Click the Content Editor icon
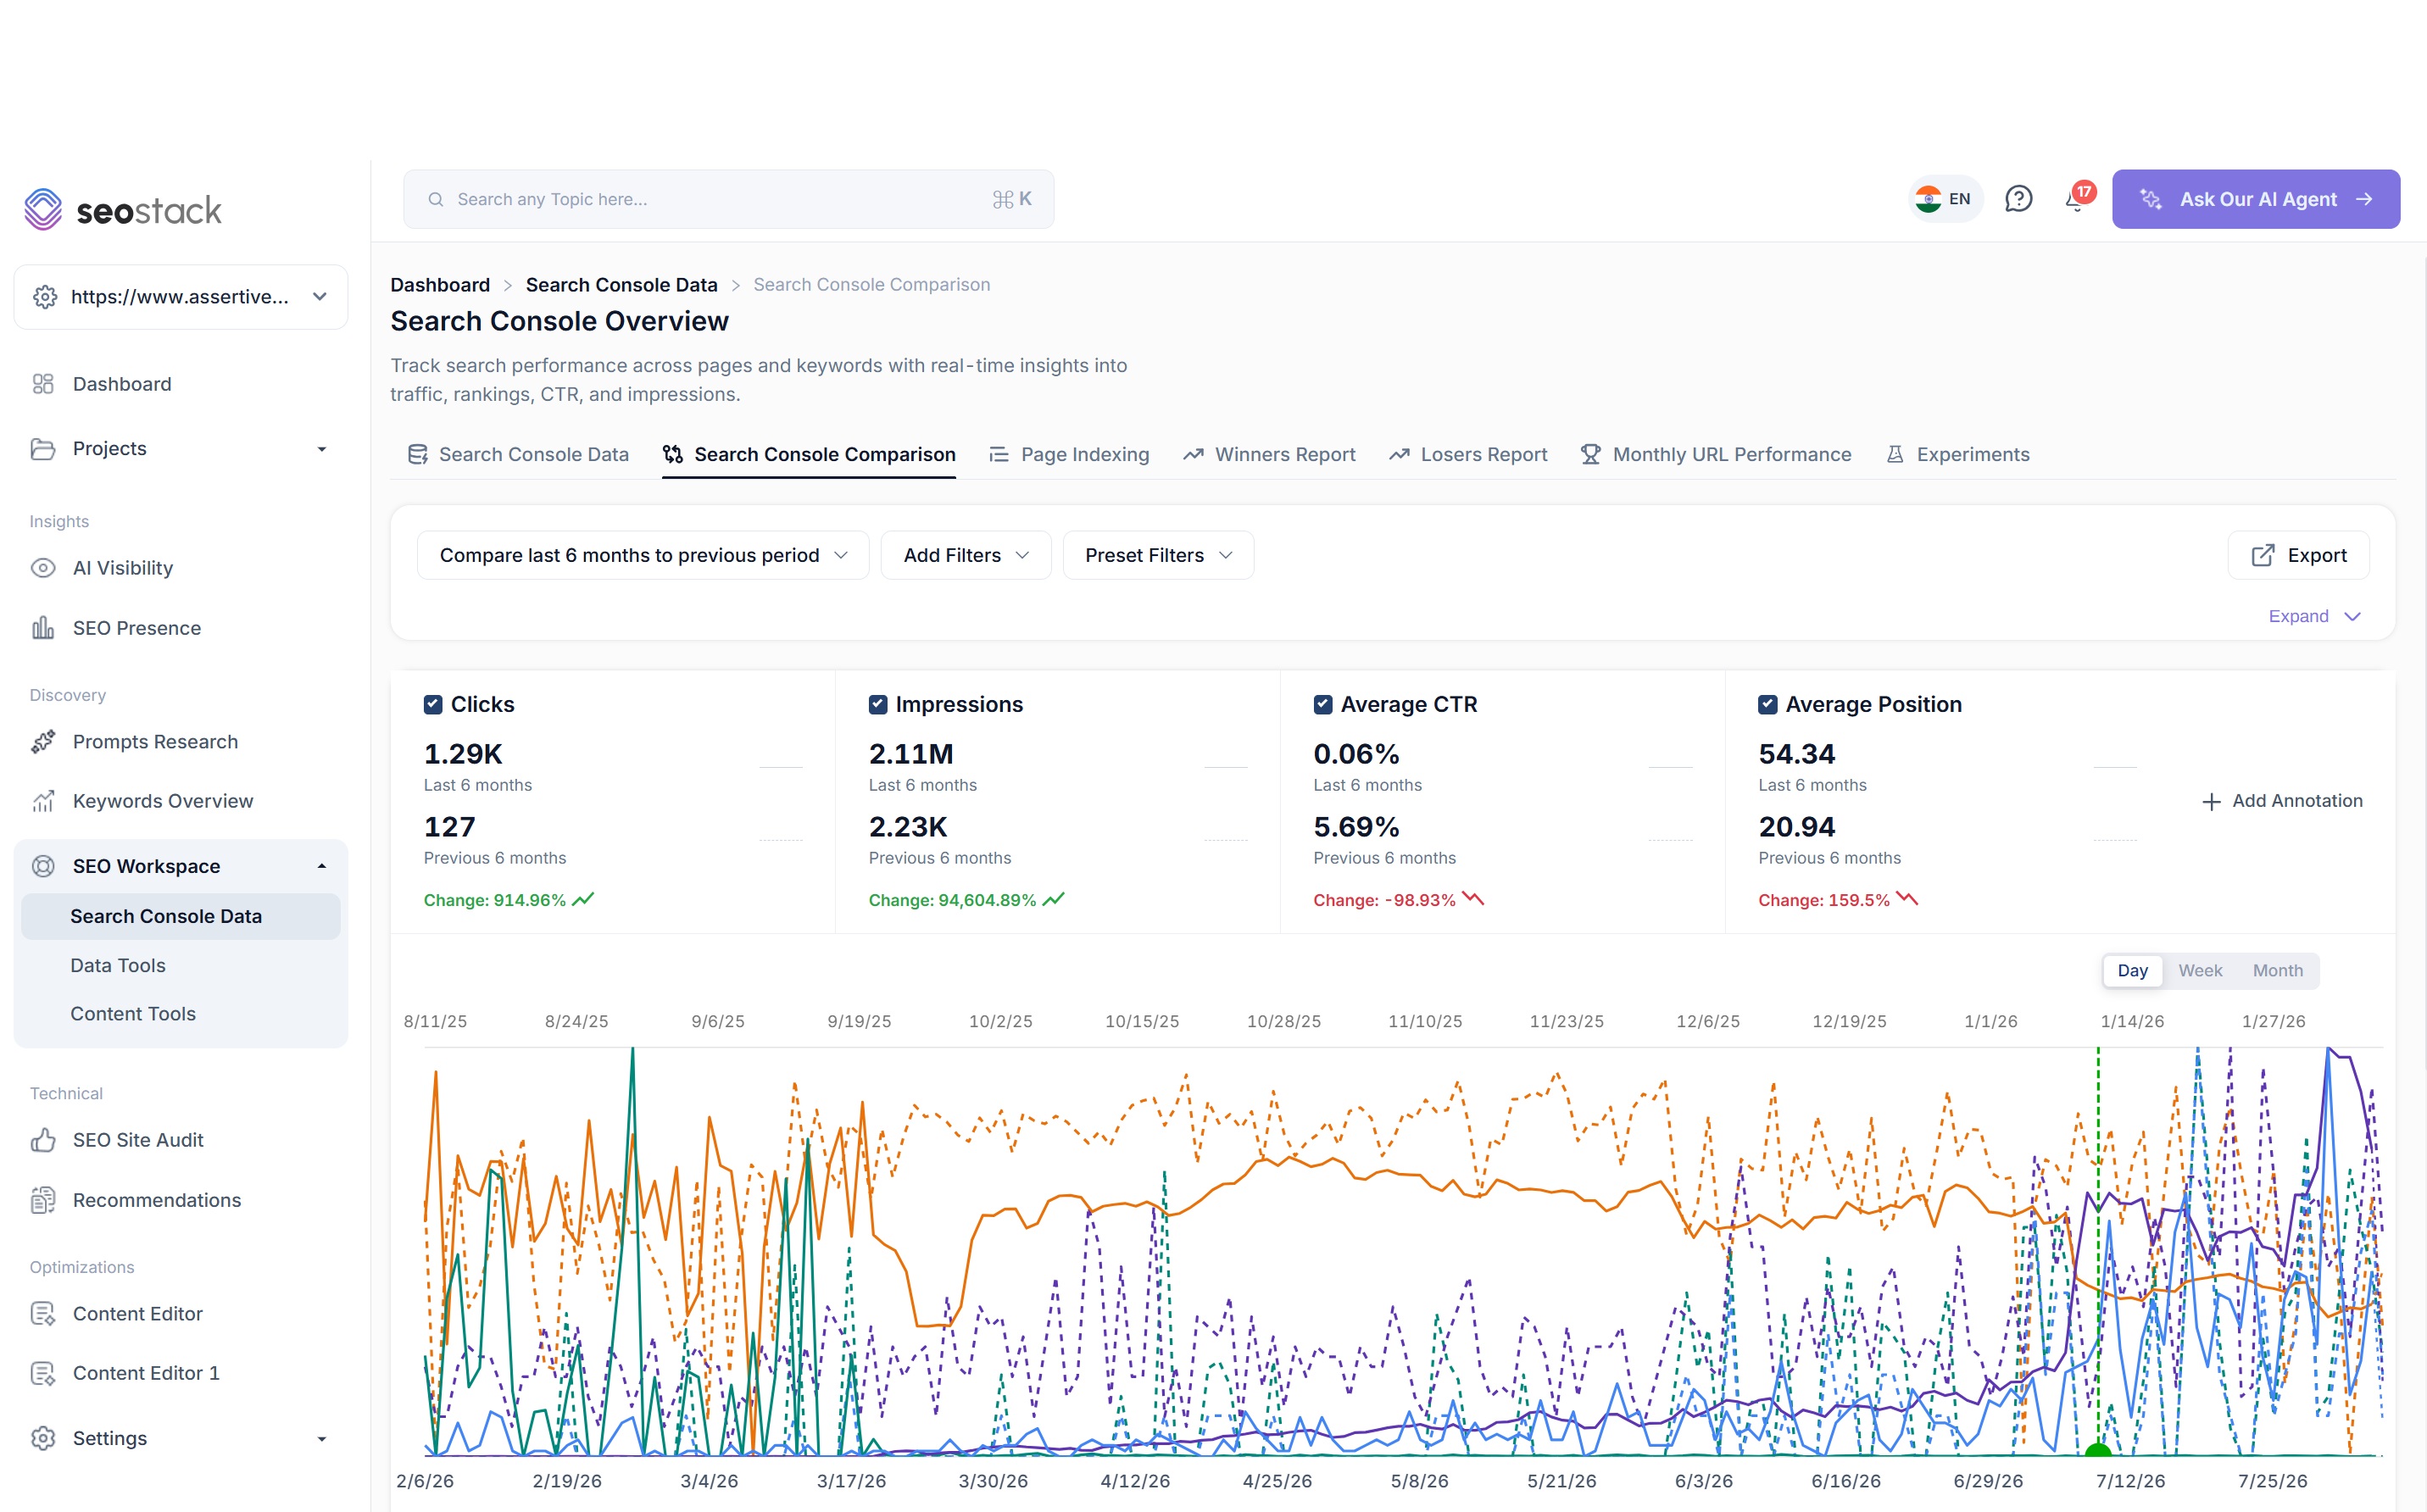Screen dimensions: 2427x1512 tap(43, 1314)
